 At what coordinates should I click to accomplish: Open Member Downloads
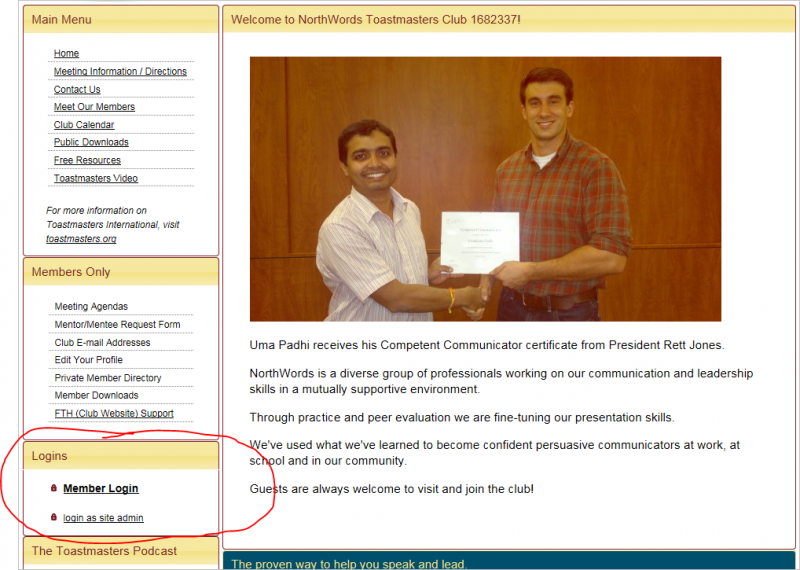pyautogui.click(x=96, y=395)
